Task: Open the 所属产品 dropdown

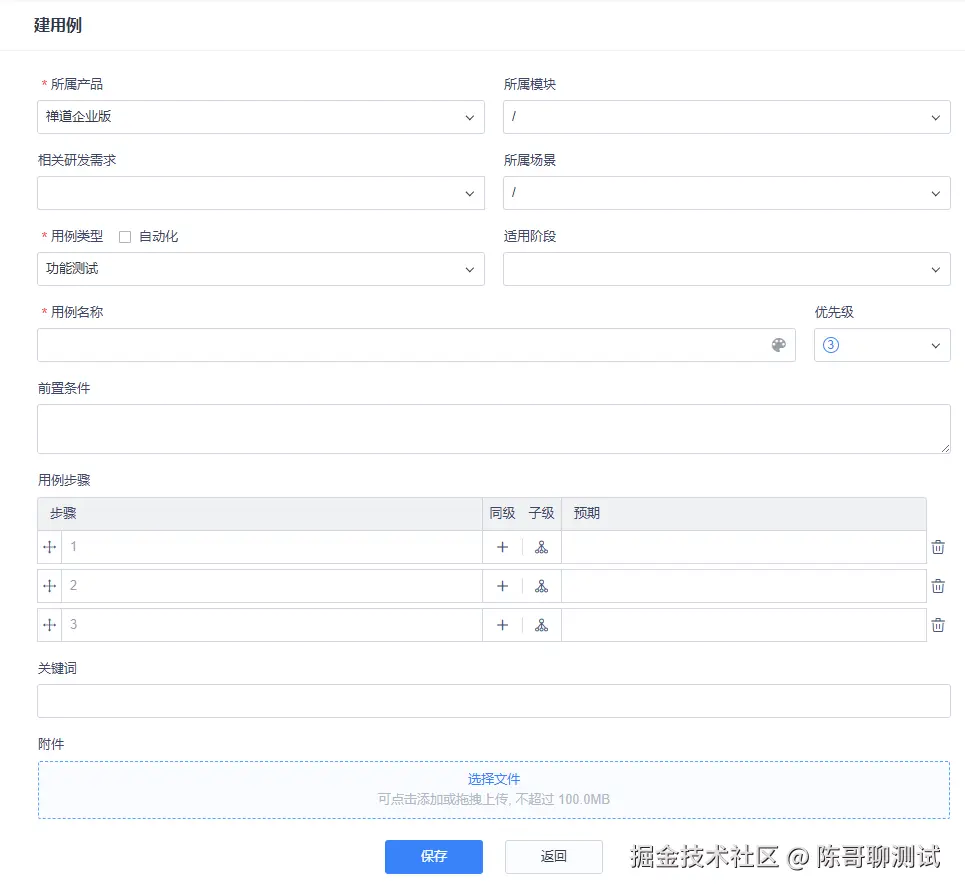Action: coord(469,117)
